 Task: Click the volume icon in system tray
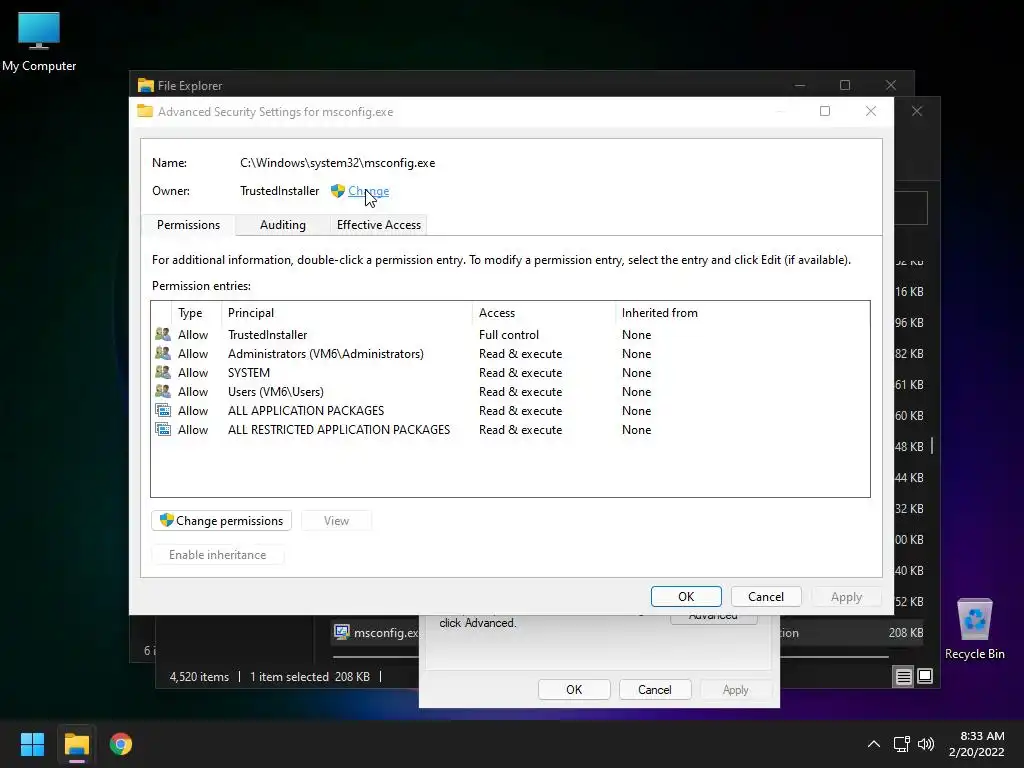click(x=925, y=744)
